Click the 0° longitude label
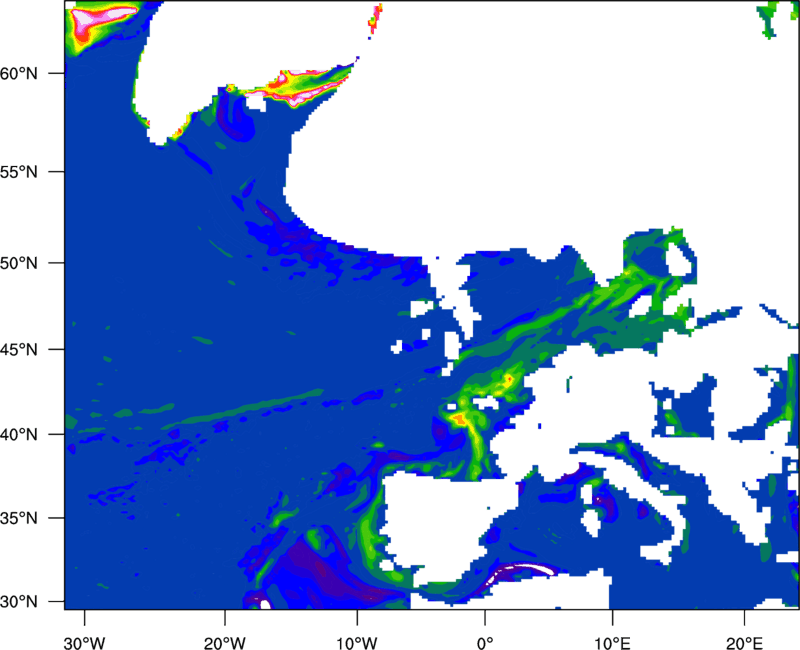Viewport: 800px width, 650px height. [485, 643]
